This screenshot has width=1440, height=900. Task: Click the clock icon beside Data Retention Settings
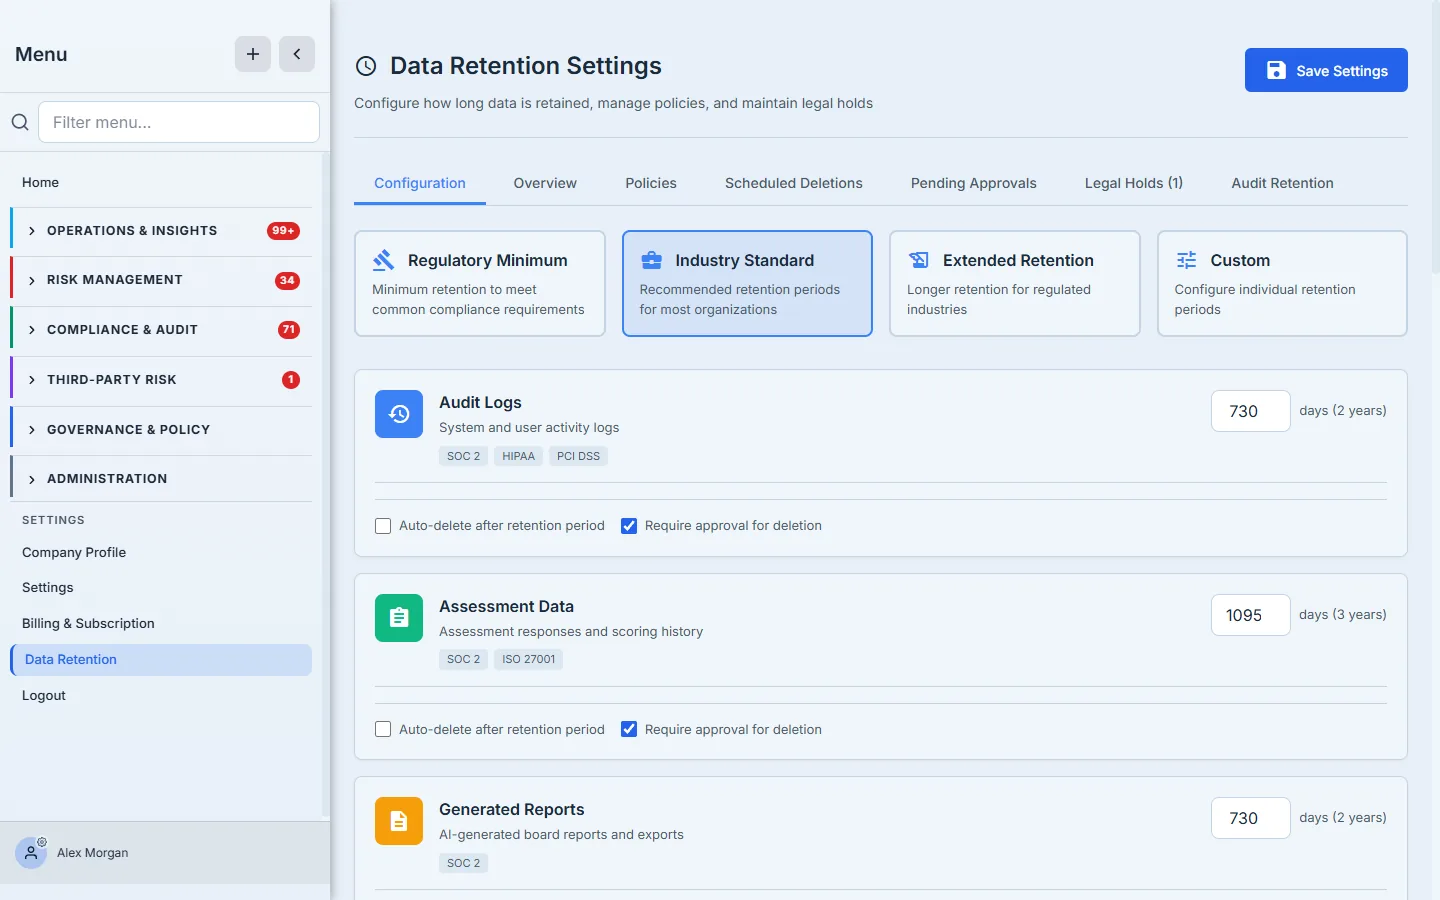(x=366, y=66)
